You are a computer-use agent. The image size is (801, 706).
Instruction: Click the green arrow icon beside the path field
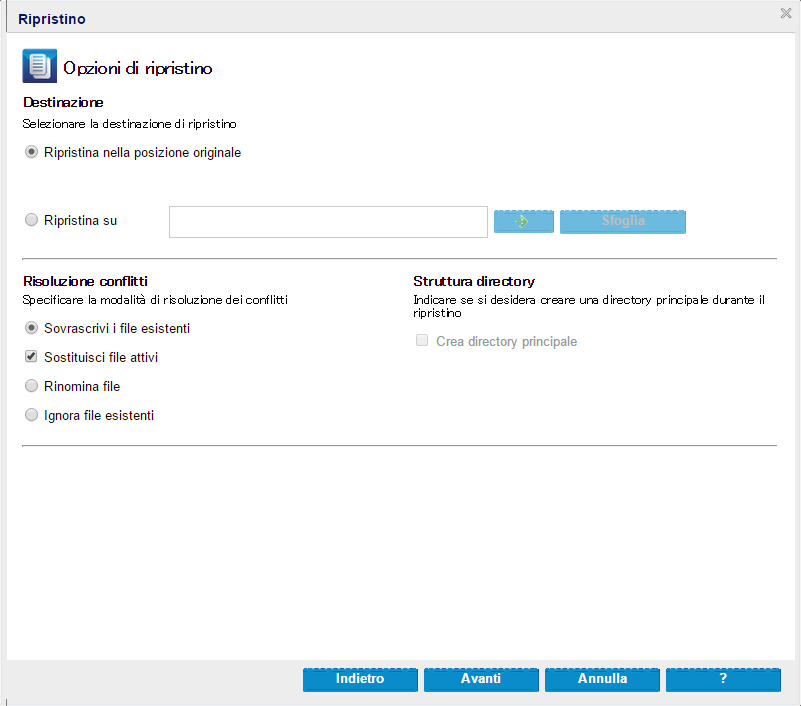[523, 221]
